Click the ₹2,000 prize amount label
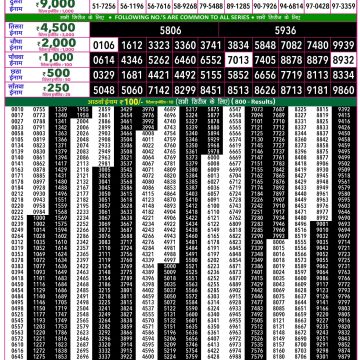The height and width of the screenshot is (360, 360). coord(57,43)
